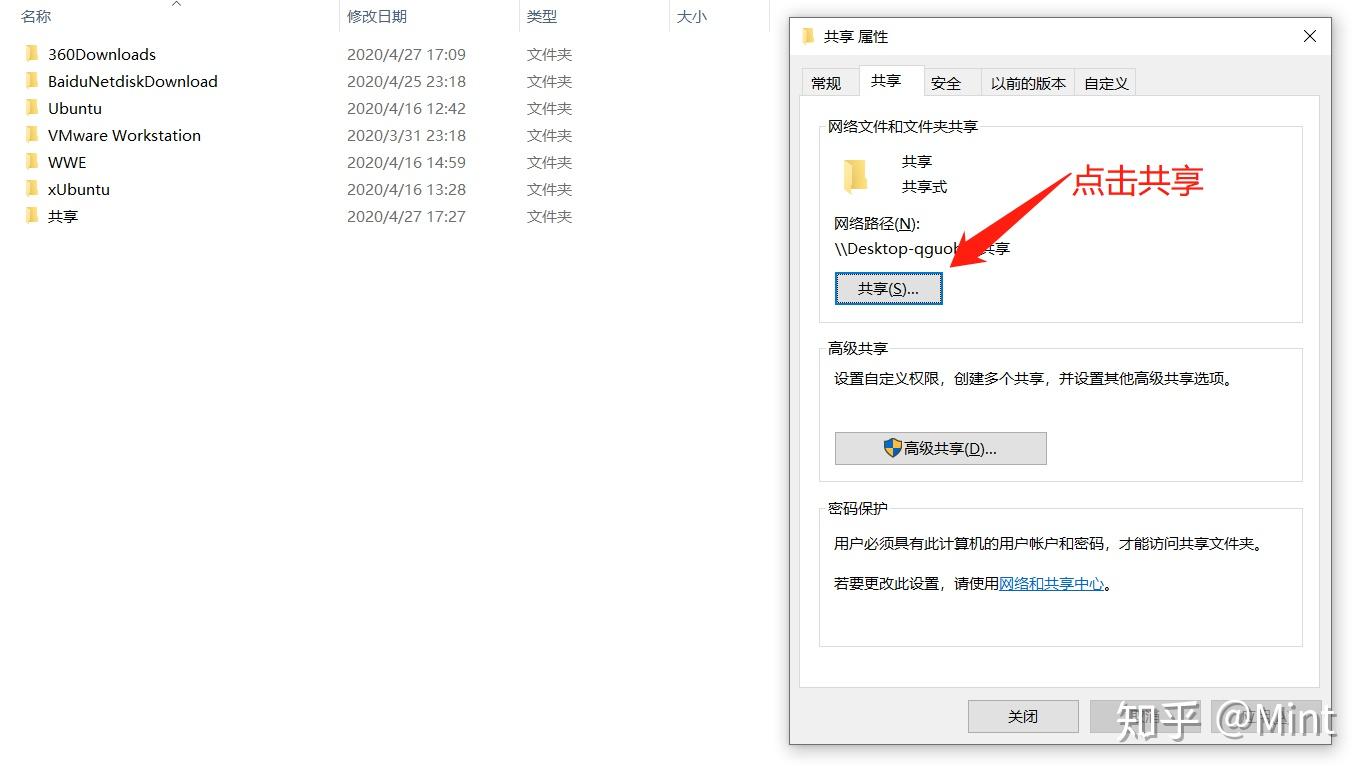Click the 共享 folder icon in file list

click(x=32, y=216)
